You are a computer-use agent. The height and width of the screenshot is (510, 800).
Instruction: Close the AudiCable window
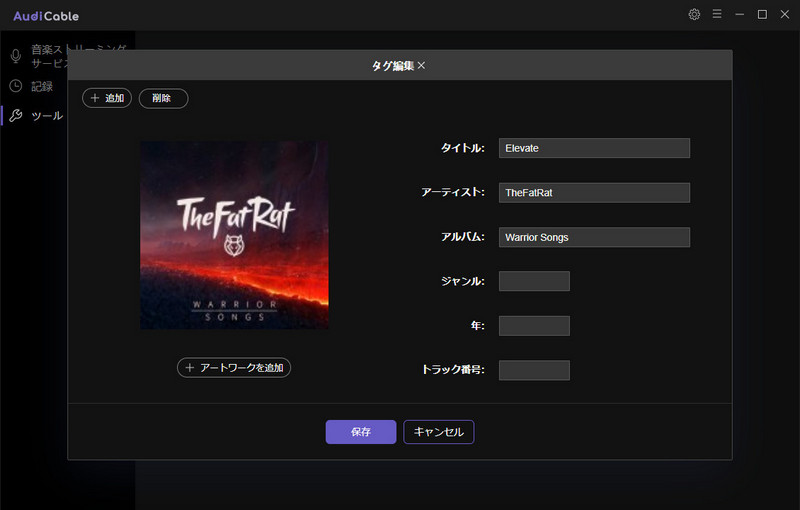click(x=785, y=14)
